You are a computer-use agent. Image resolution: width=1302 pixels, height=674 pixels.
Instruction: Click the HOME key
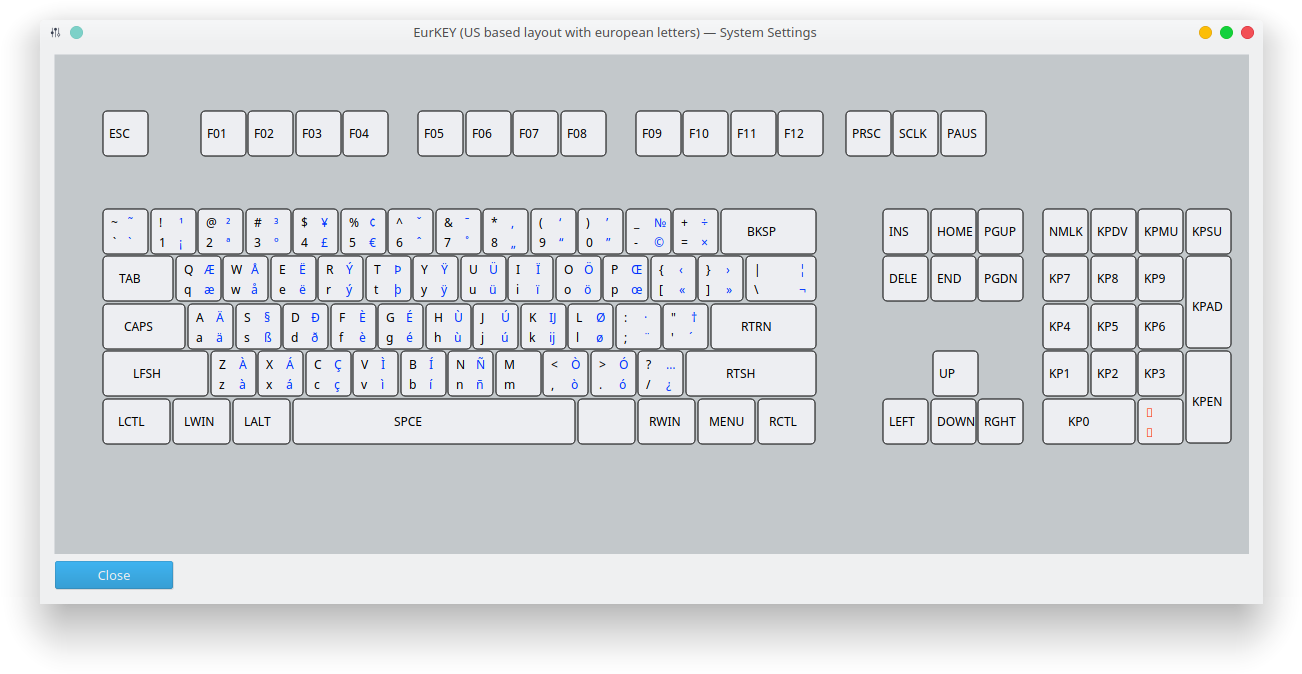[953, 231]
